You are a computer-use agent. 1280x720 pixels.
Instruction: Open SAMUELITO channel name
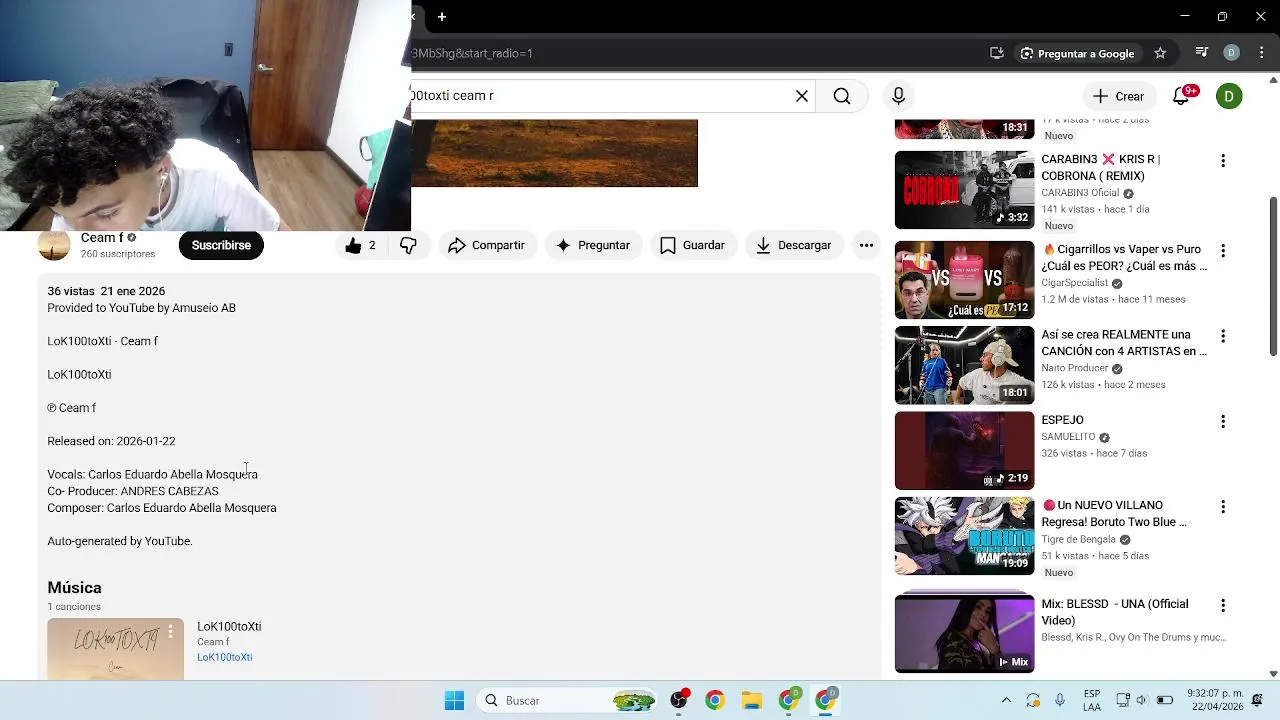1068,437
